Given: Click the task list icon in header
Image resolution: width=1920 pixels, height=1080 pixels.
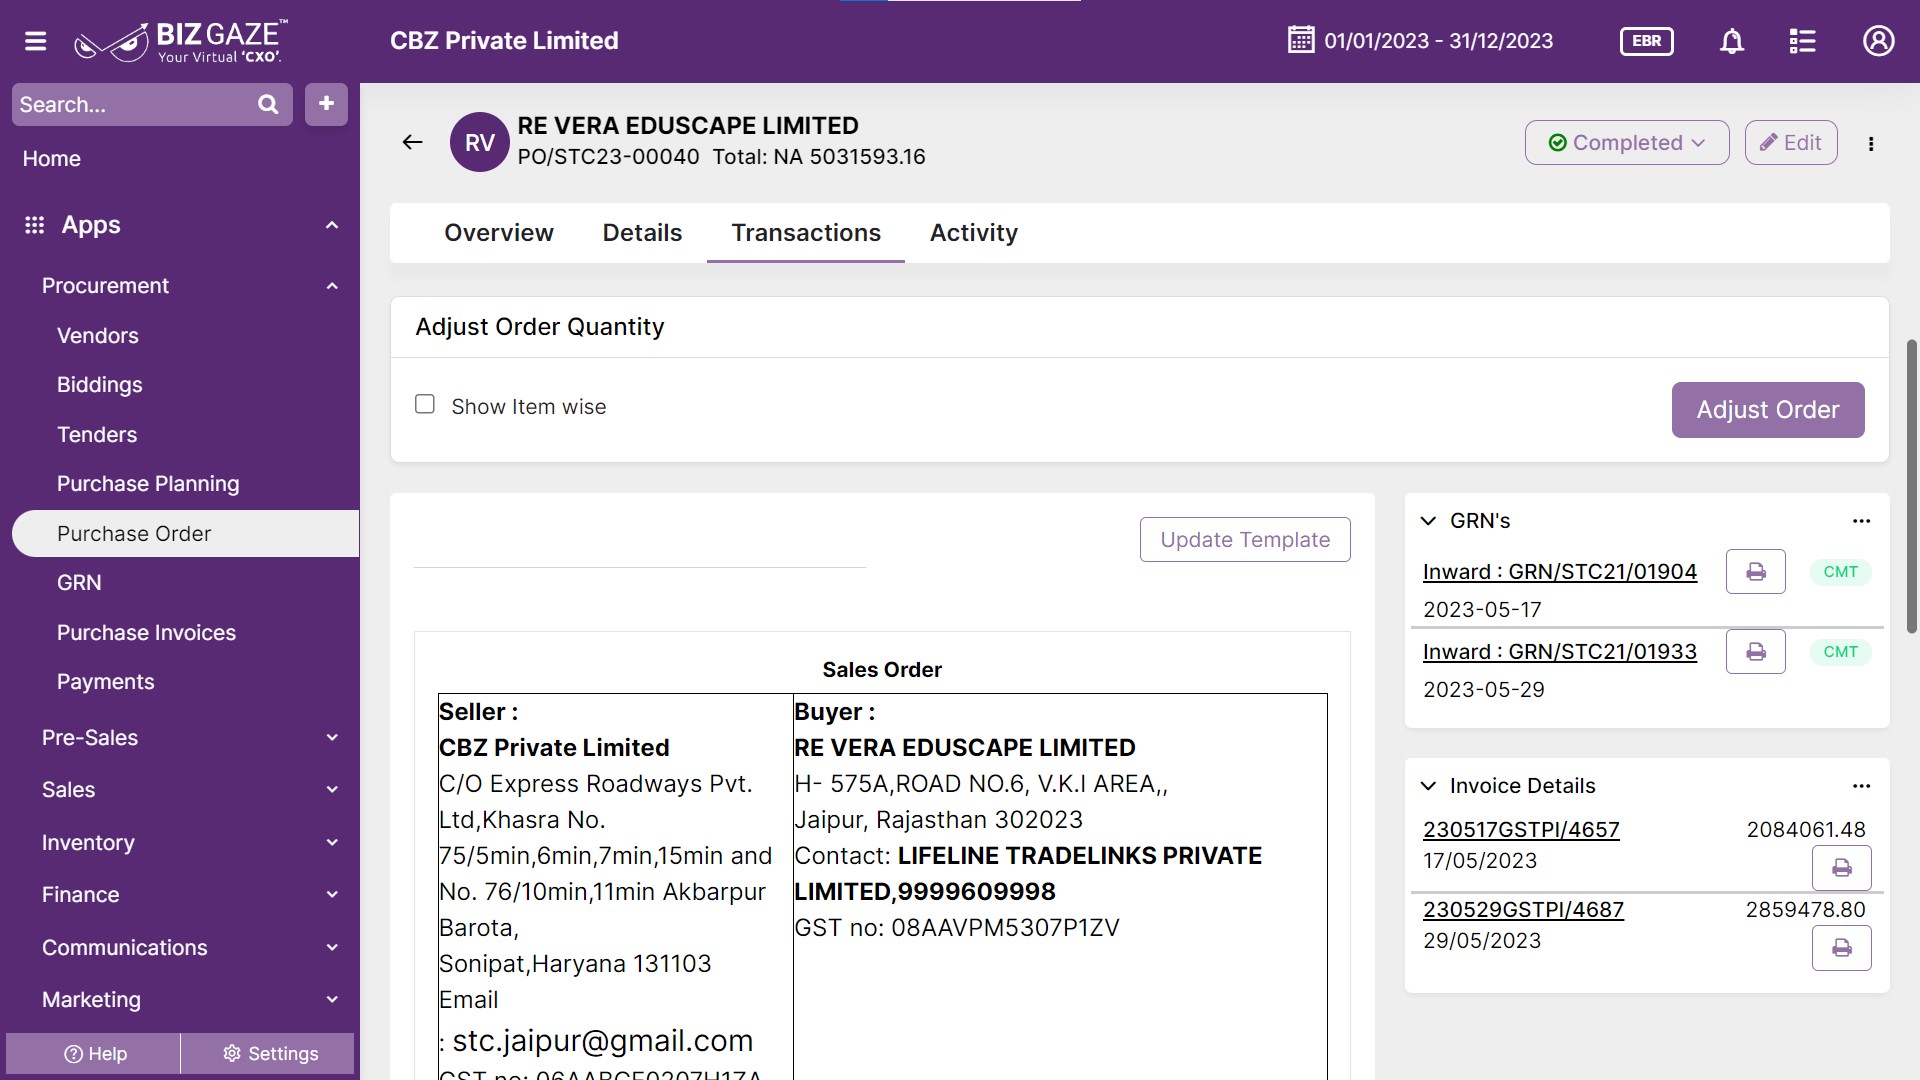Looking at the screenshot, I should click(1802, 41).
